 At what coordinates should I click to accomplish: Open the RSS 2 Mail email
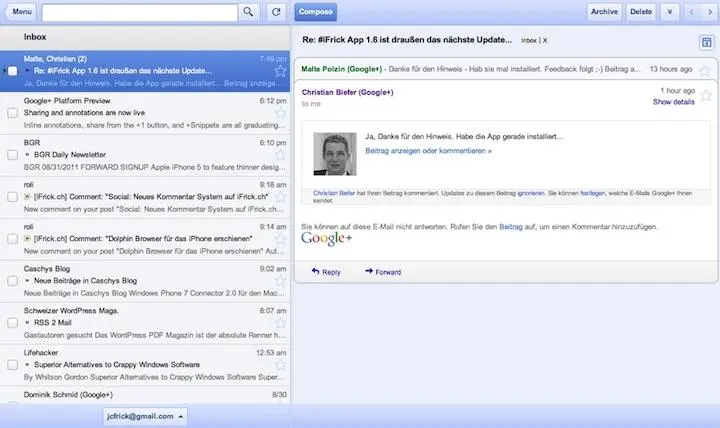[145, 323]
